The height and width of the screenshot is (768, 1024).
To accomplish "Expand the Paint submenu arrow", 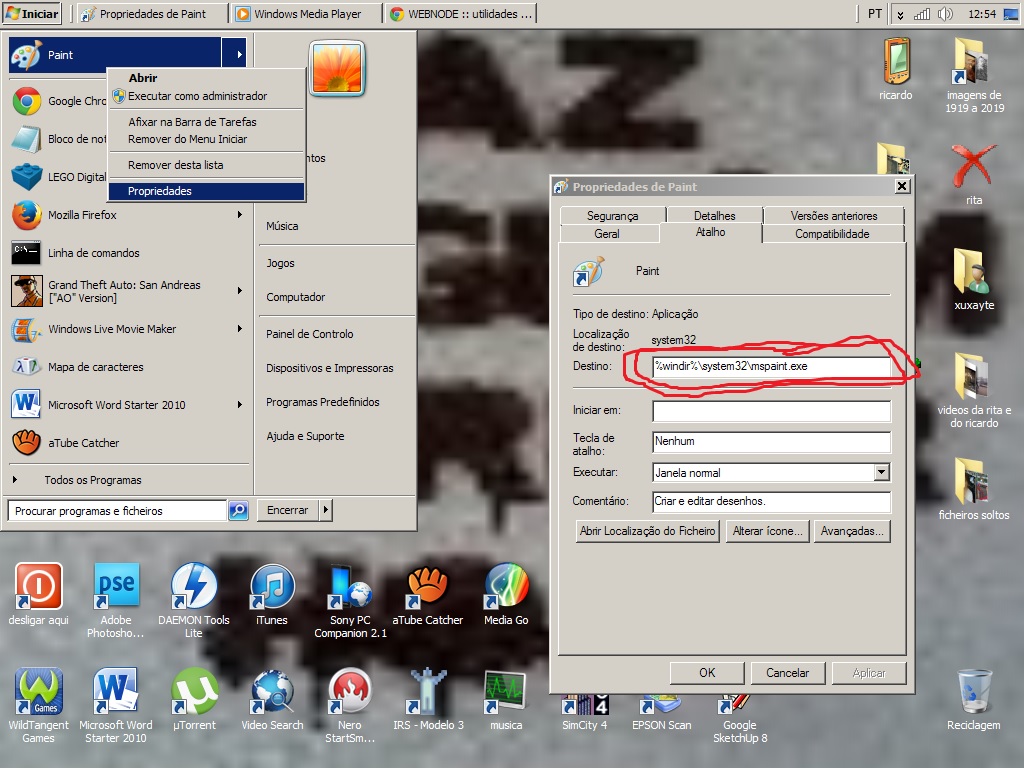I will coord(237,55).
